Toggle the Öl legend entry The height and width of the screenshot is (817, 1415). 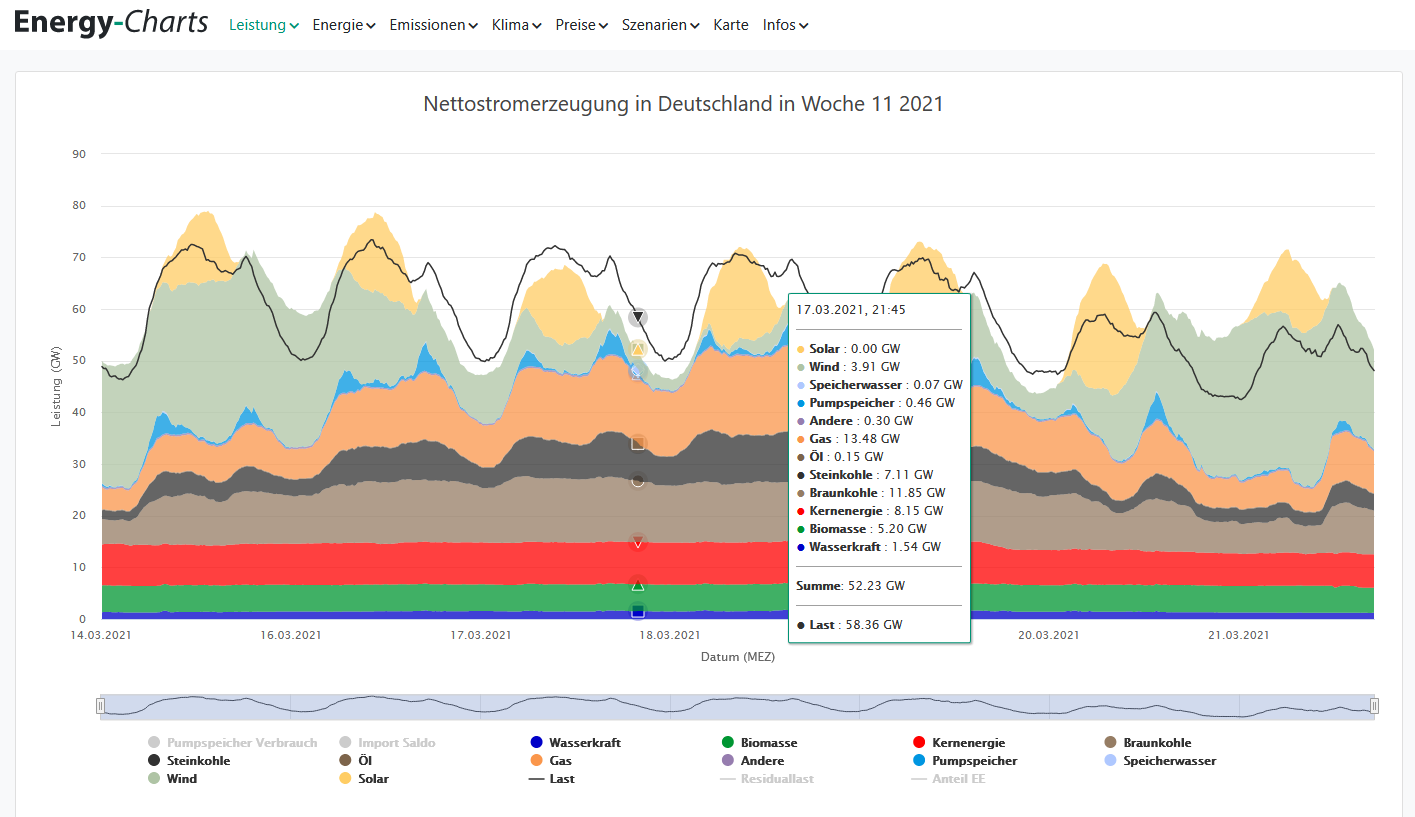point(355,761)
